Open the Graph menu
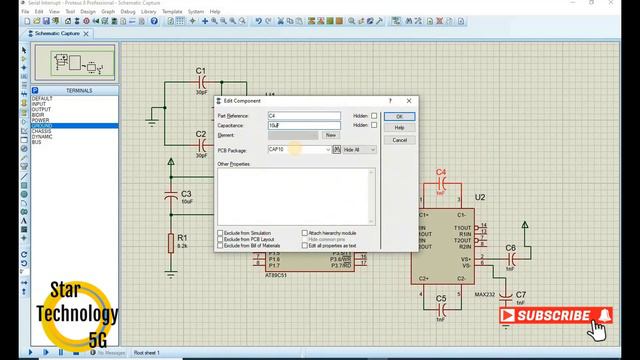This screenshot has height=360, width=640. click(x=108, y=11)
